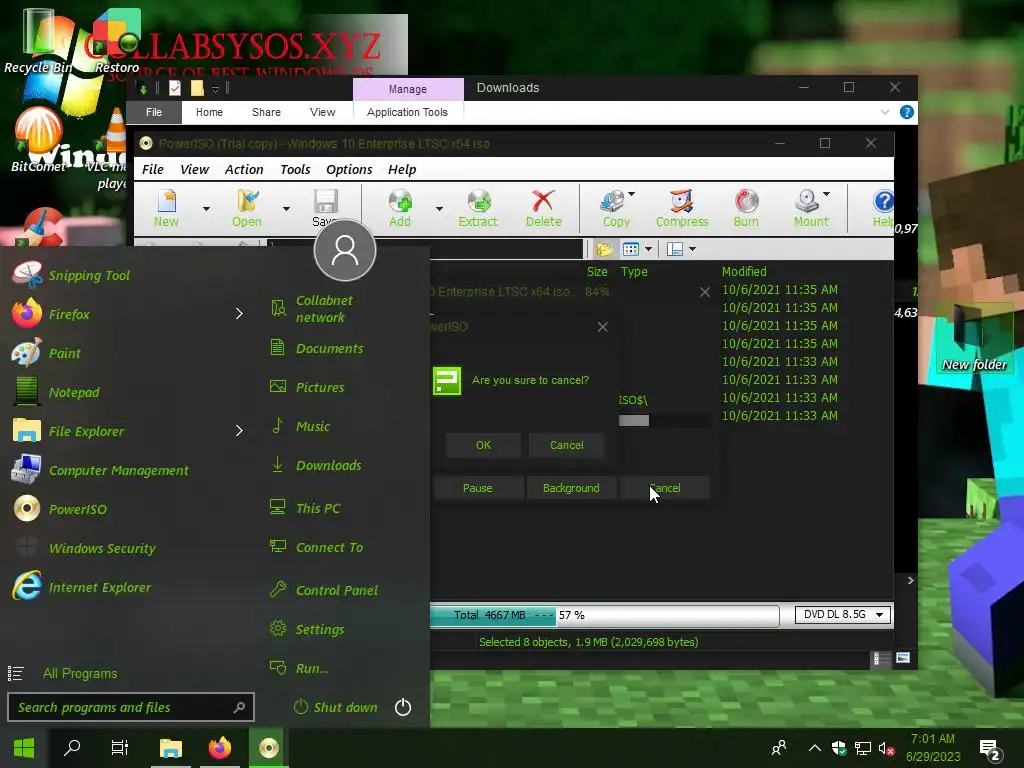Screen dimensions: 1024x768
Task: Show hidden system tray icons chevron
Action: click(814, 748)
